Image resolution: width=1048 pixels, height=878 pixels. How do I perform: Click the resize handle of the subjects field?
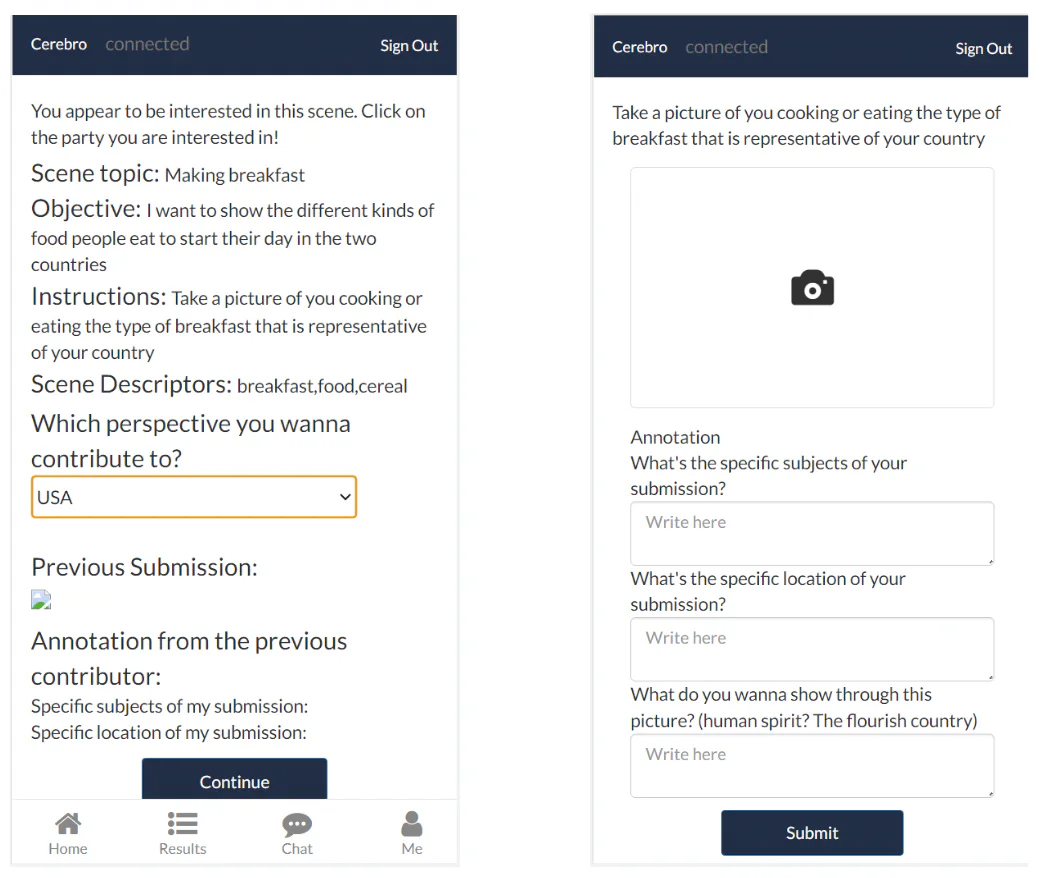coord(990,561)
